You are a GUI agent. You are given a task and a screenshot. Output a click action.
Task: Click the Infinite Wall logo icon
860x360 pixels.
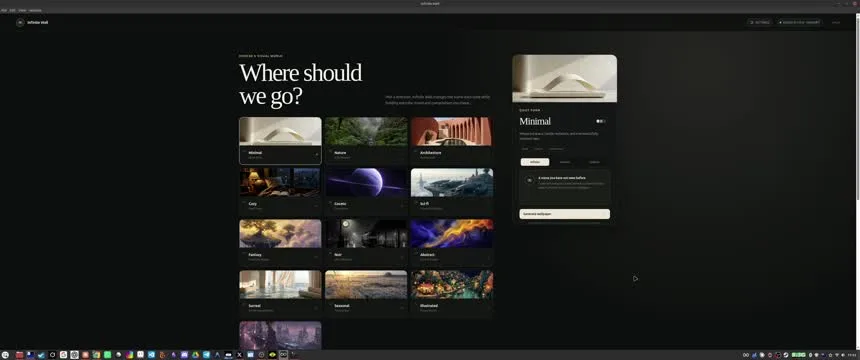pyautogui.click(x=20, y=22)
